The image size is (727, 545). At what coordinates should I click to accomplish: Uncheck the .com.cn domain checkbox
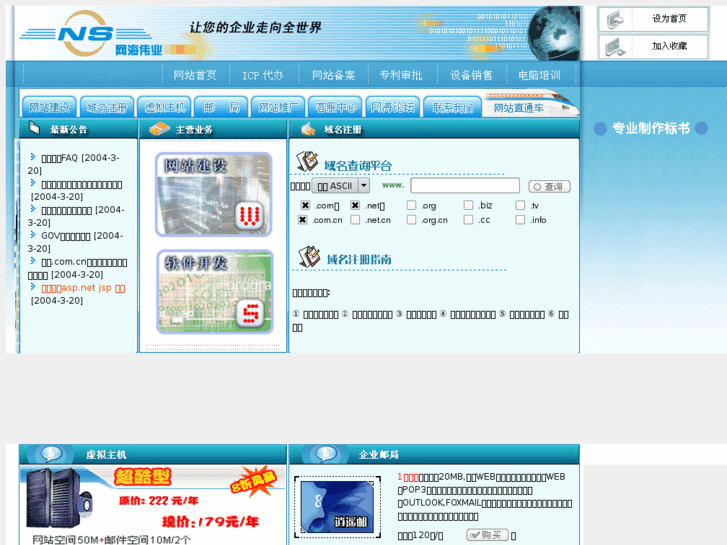pyautogui.click(x=302, y=219)
